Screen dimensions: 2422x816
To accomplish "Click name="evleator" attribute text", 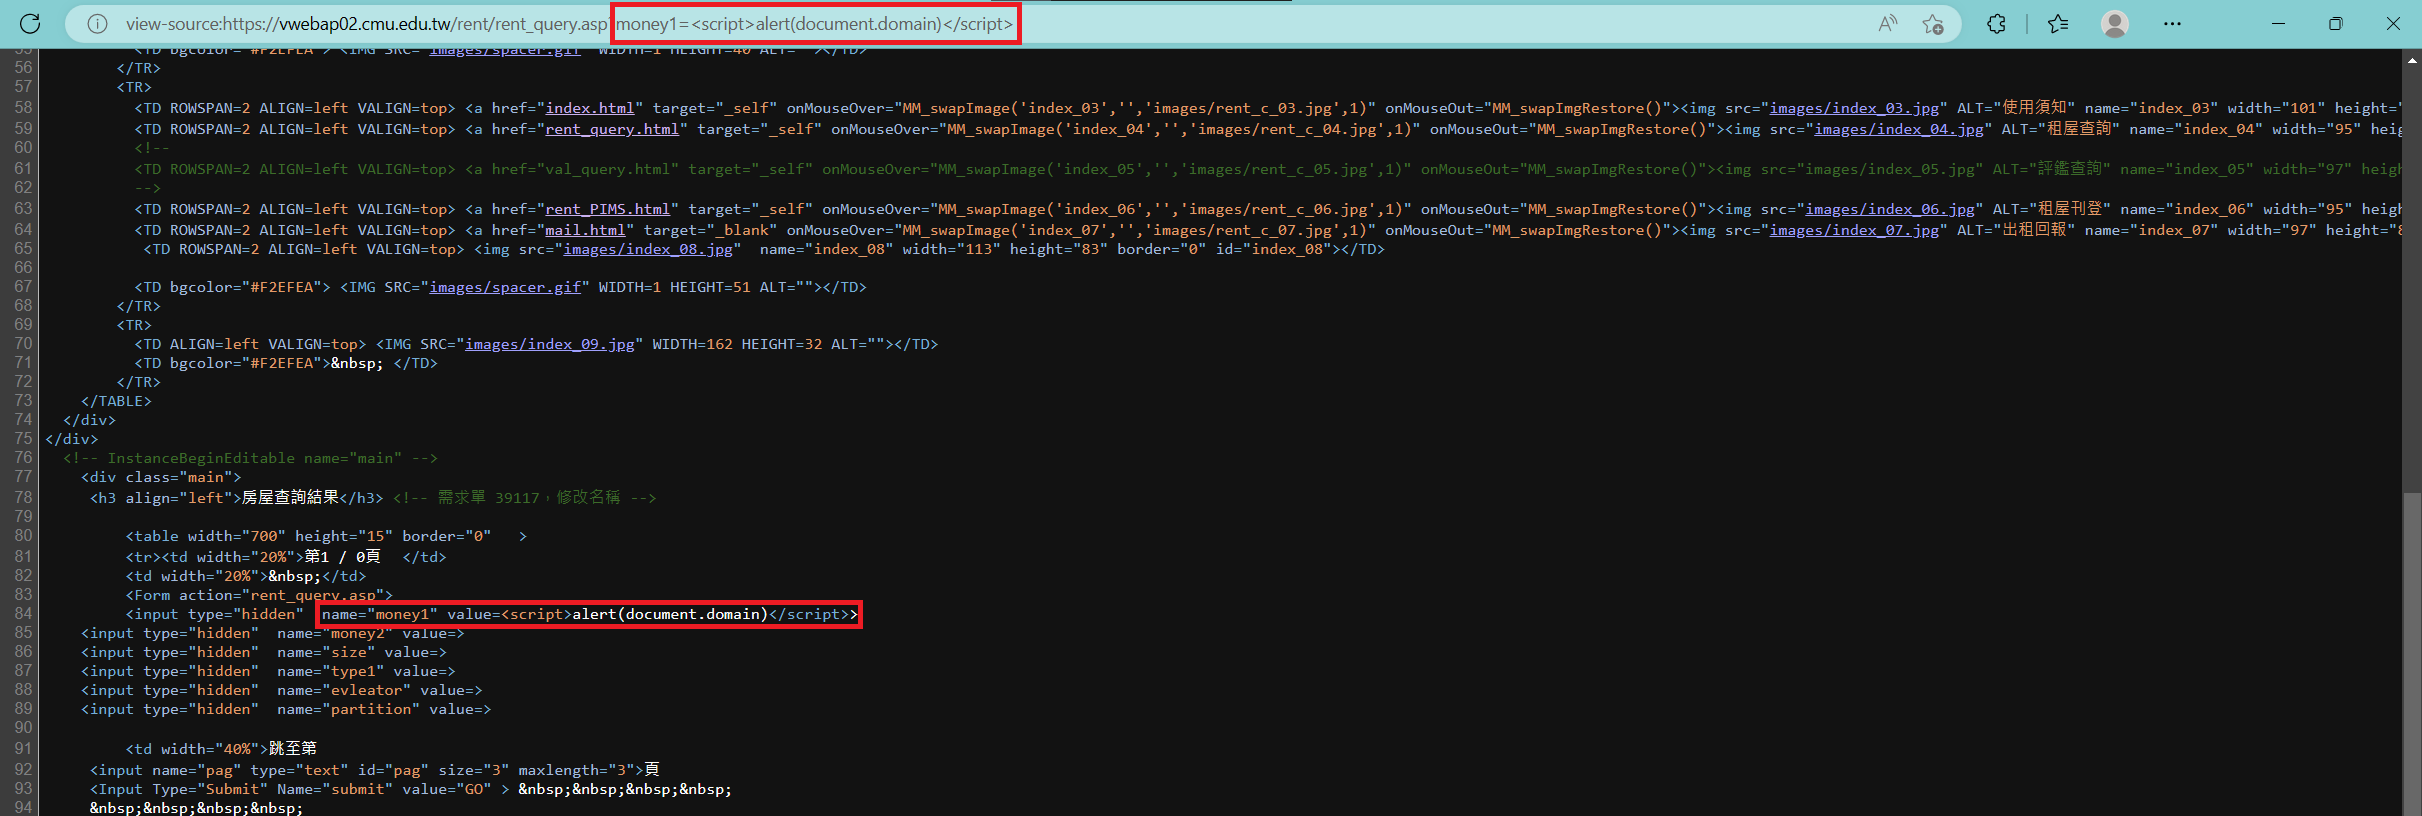I will [344, 690].
